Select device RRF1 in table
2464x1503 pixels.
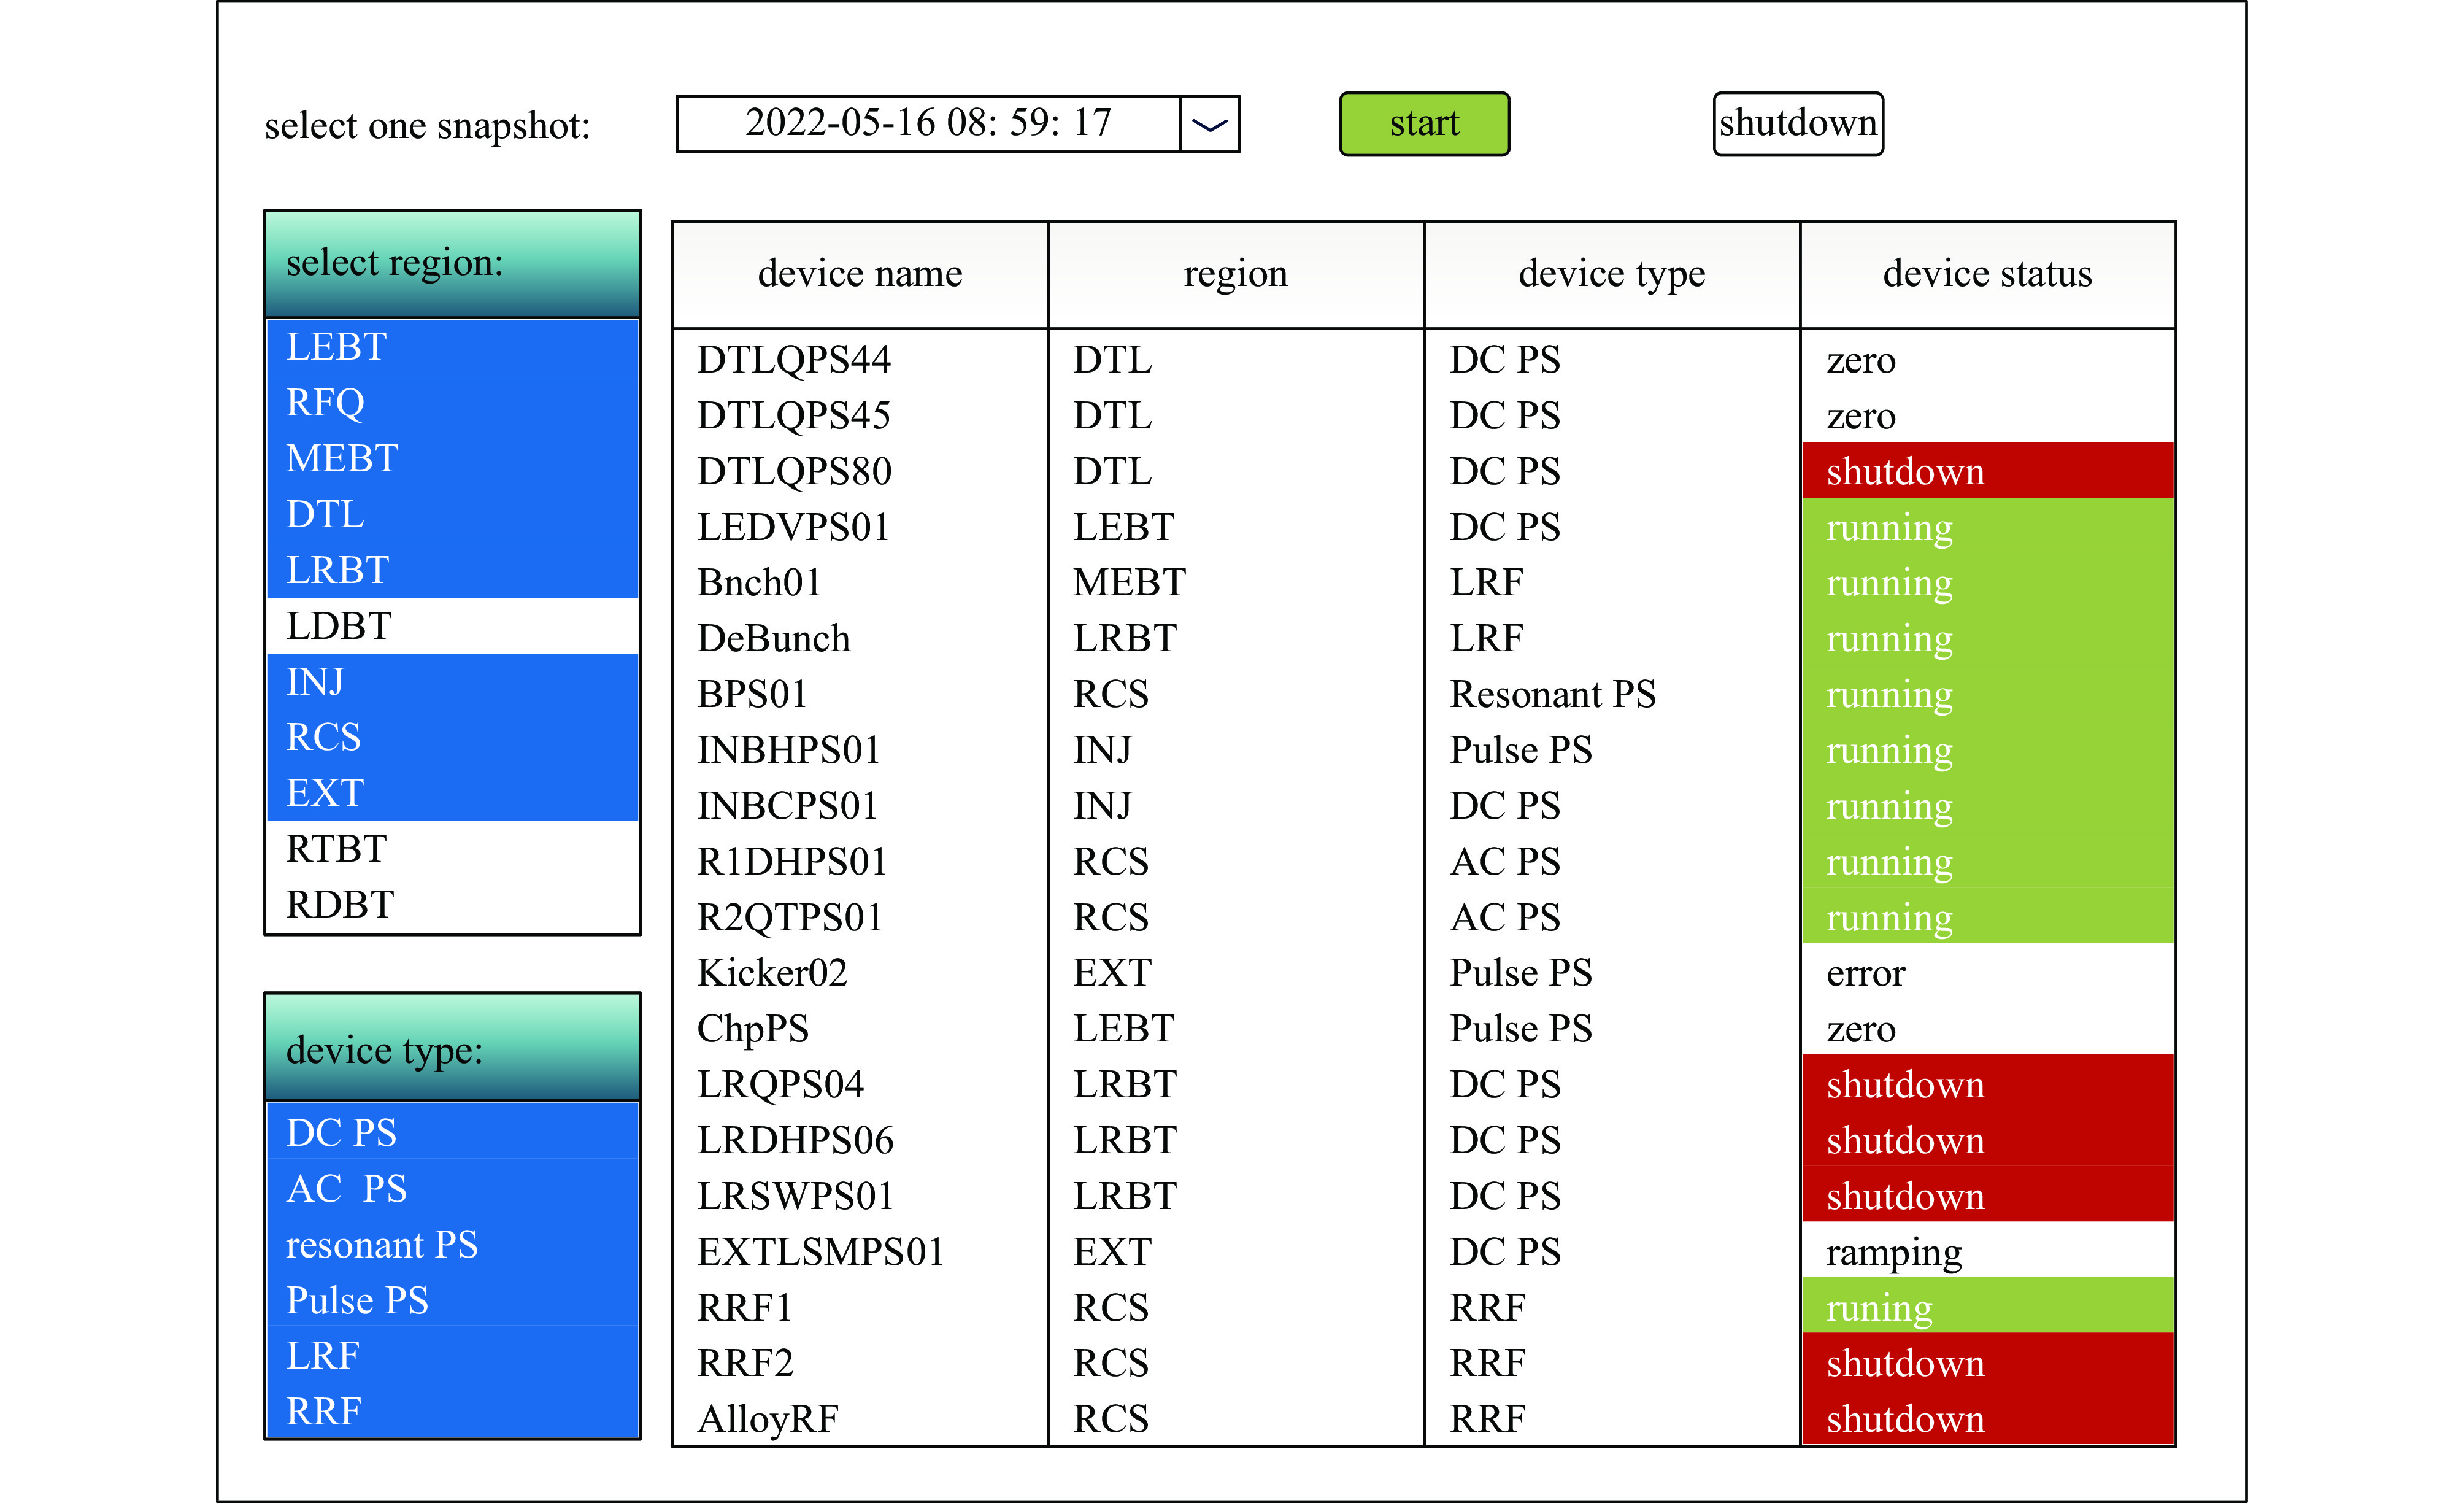click(744, 1308)
